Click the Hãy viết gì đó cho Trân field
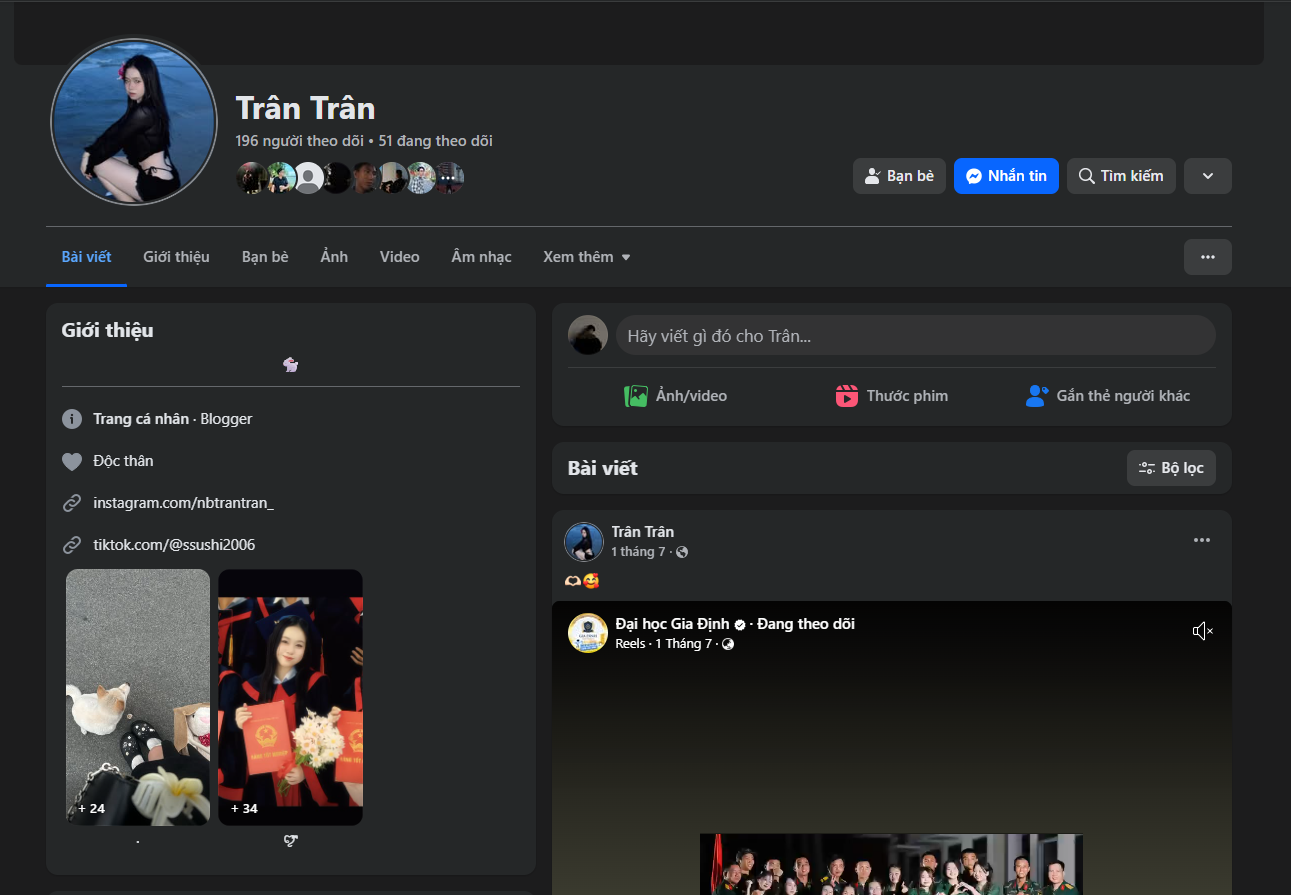 (916, 336)
